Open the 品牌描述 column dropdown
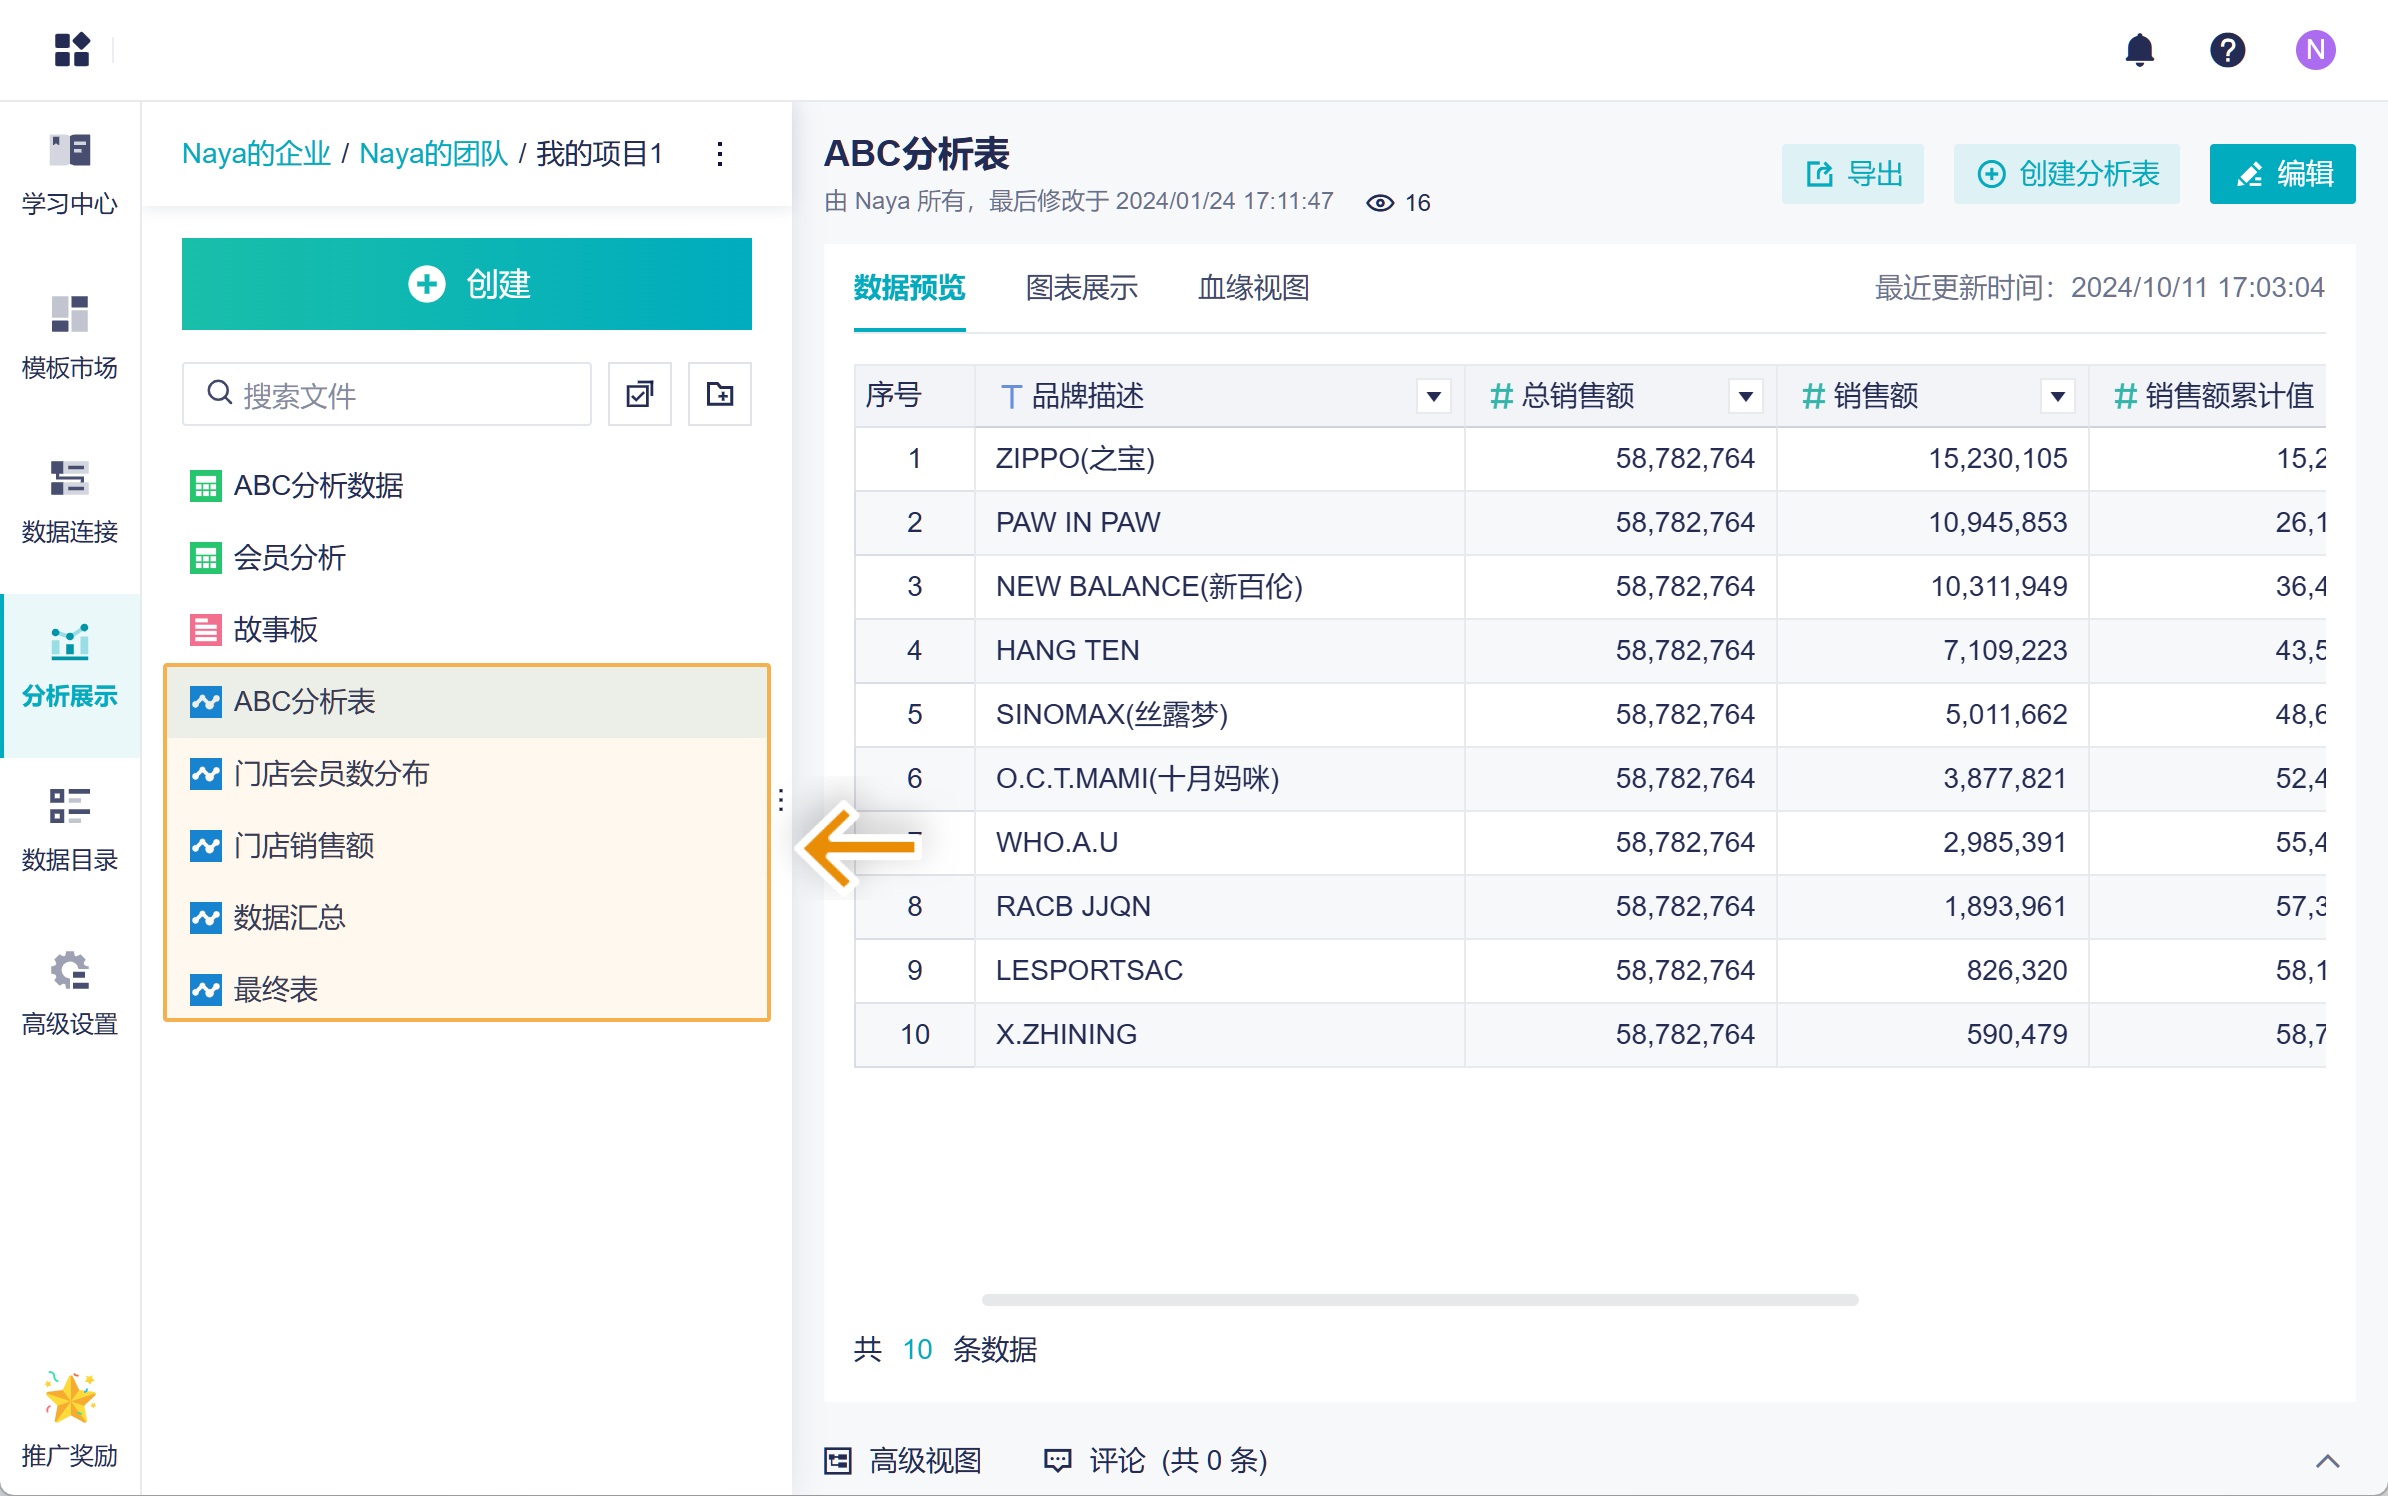The image size is (2388, 1496). (x=1433, y=397)
